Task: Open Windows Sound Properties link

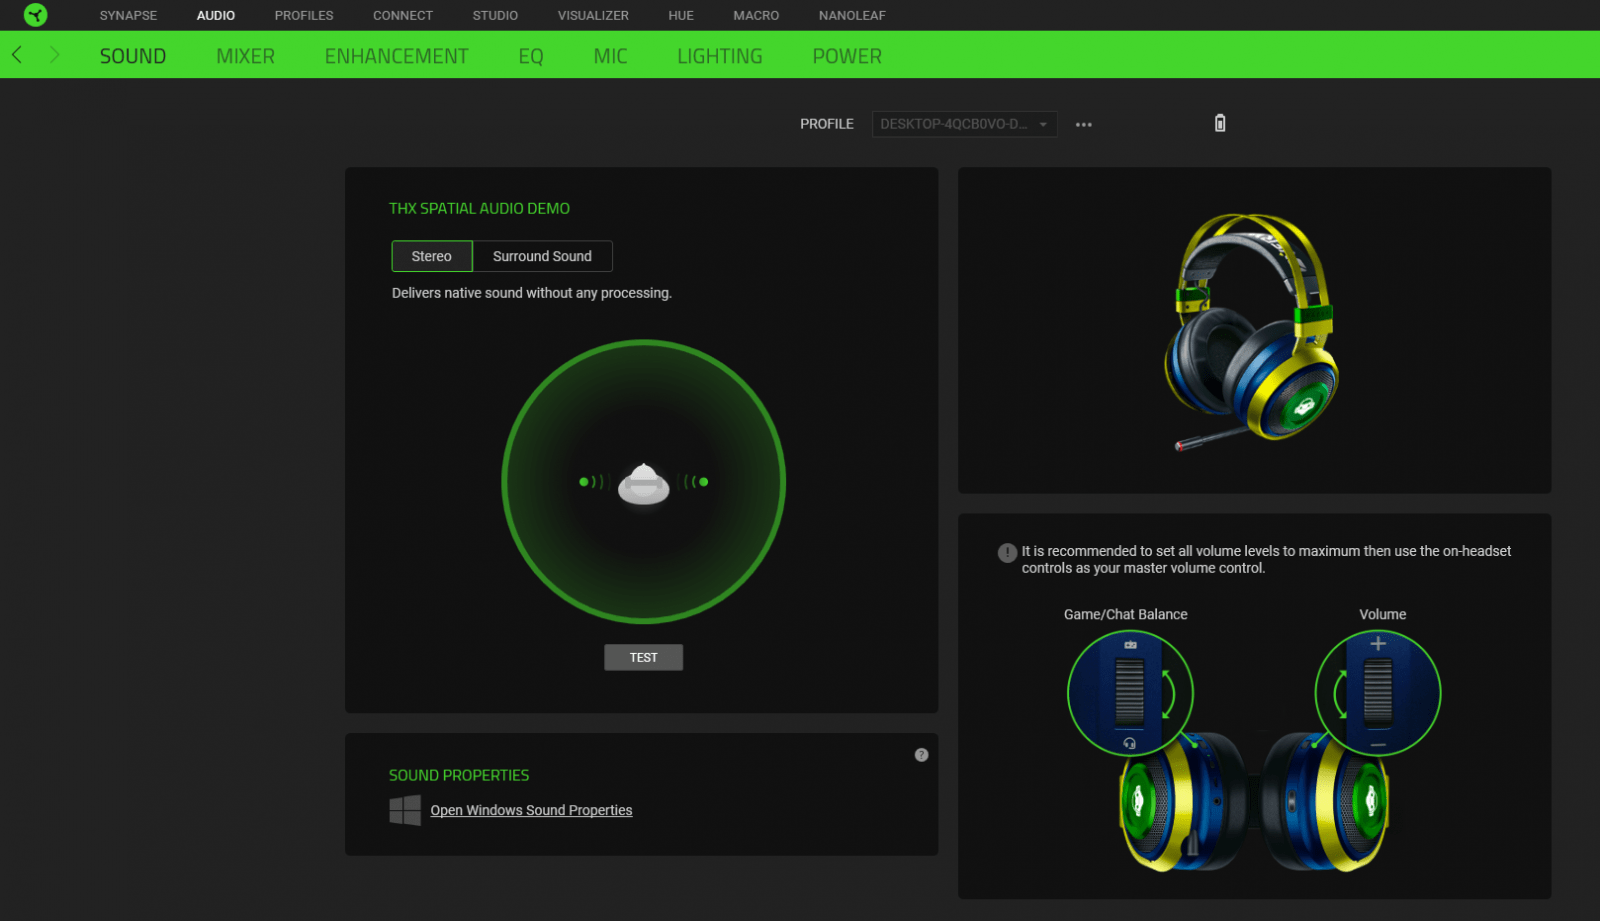Action: pos(531,810)
